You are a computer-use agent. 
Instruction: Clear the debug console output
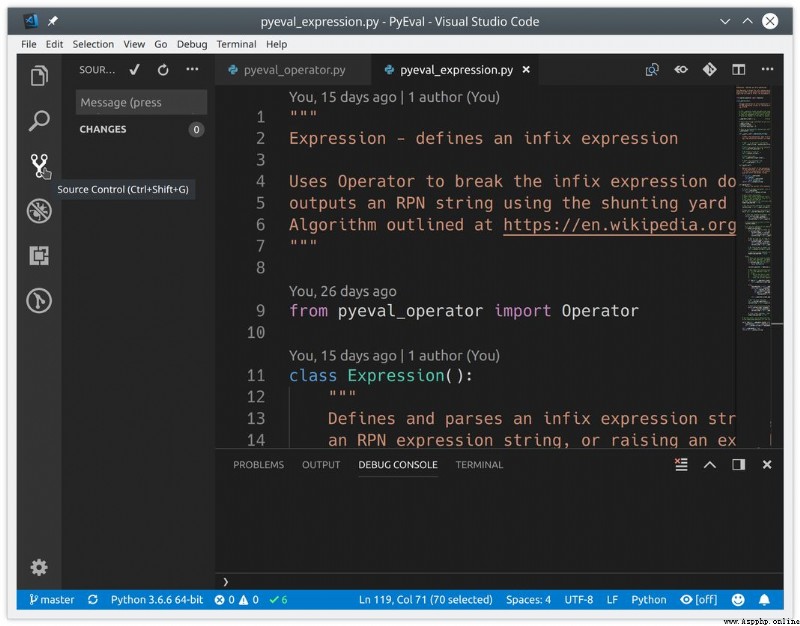pos(681,464)
